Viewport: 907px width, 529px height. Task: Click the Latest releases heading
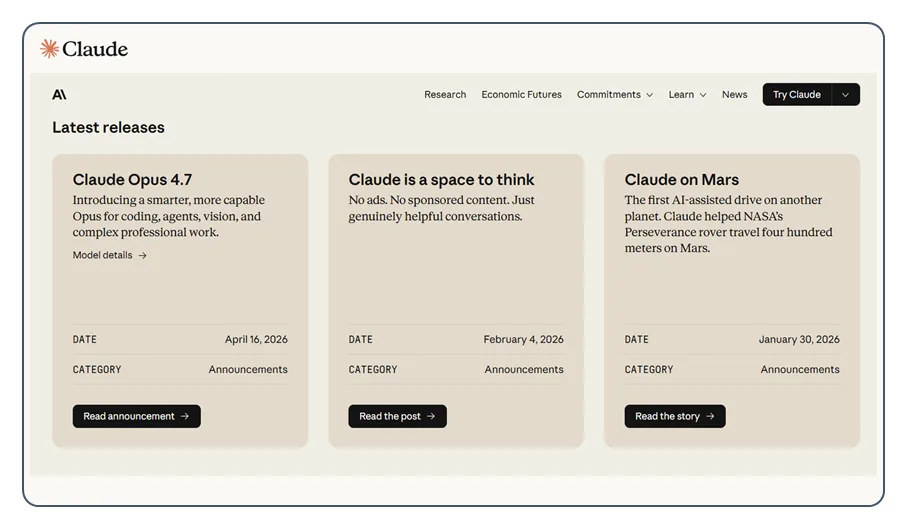[x=108, y=127]
